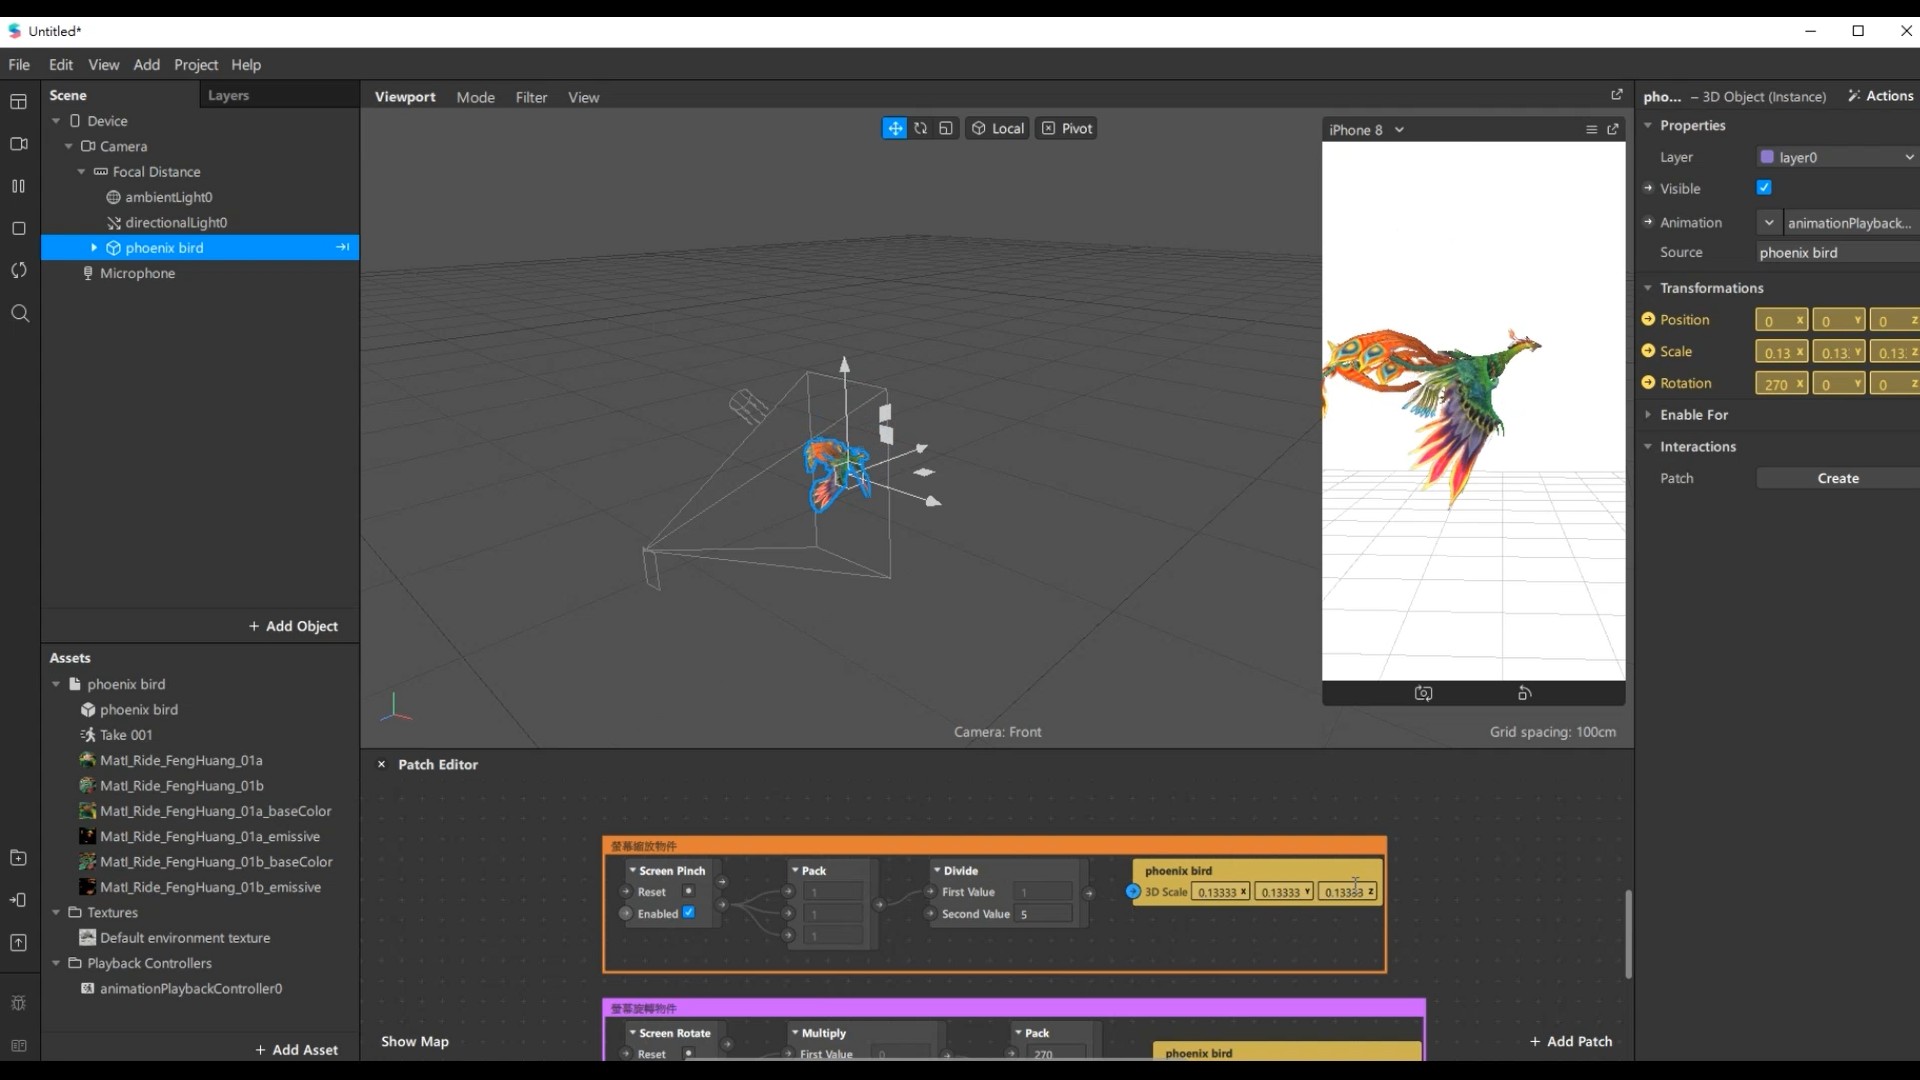Click the Add Patch button
The image size is (1920, 1080).
coord(1570,1041)
